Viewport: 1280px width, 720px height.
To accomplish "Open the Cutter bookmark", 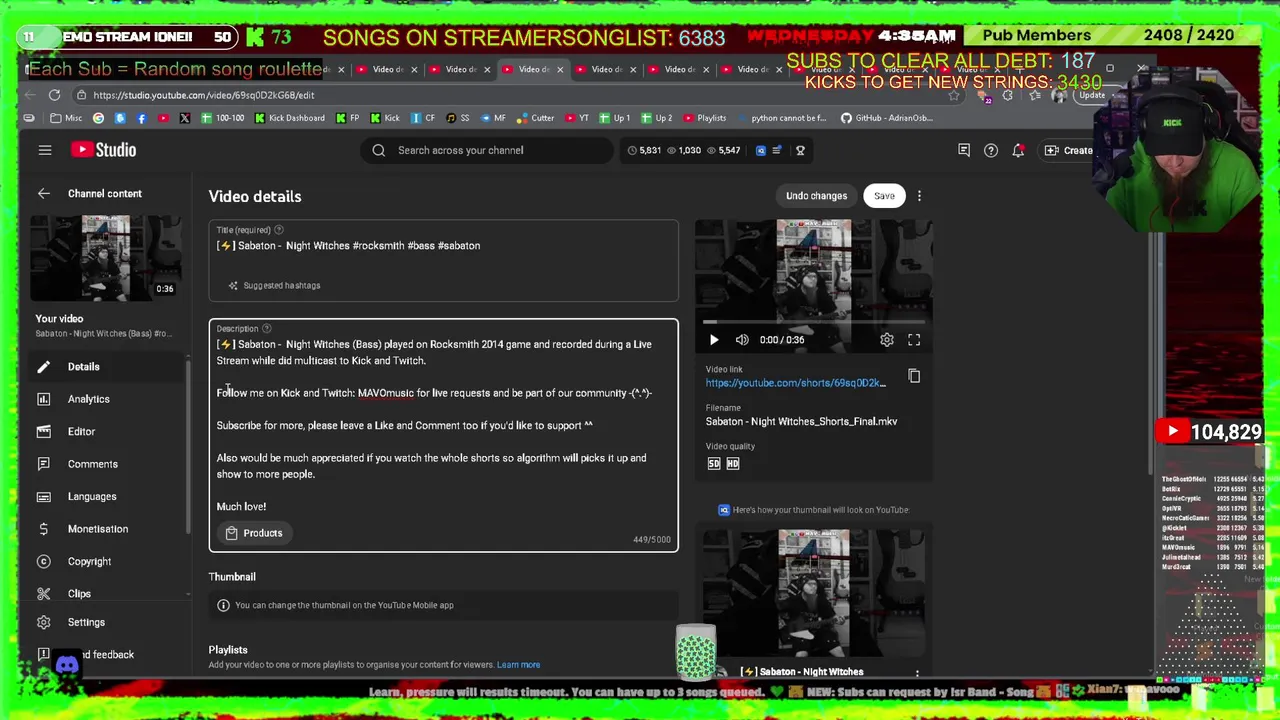I will tap(536, 118).
